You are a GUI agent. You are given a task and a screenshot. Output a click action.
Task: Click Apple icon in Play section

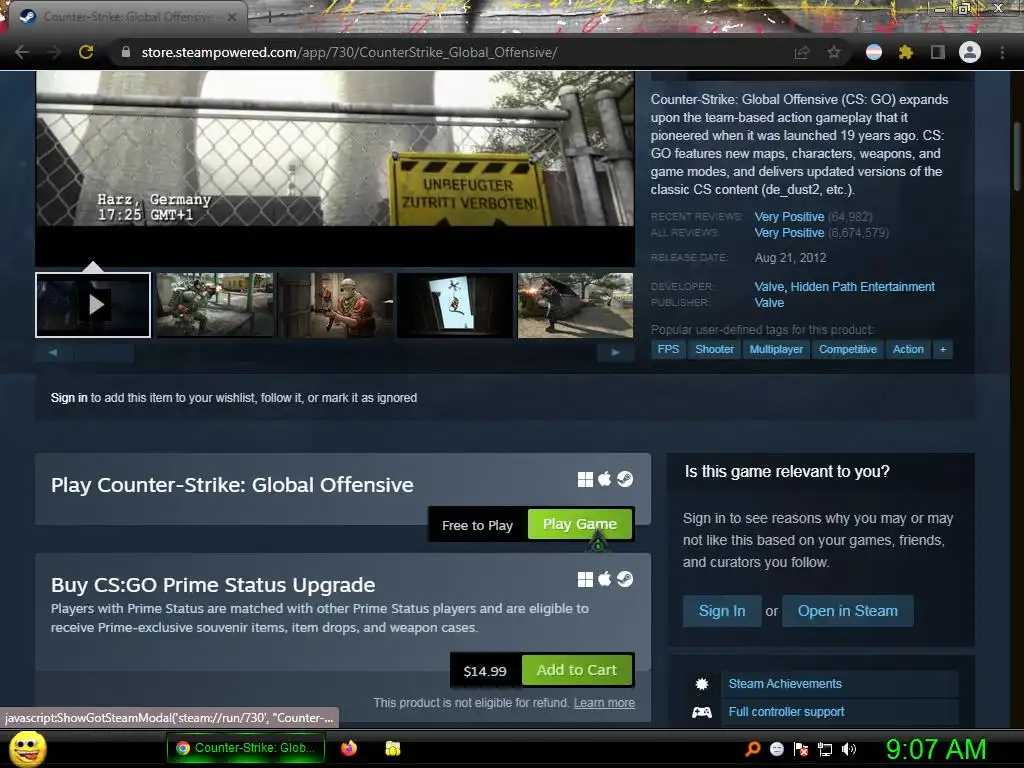click(x=605, y=479)
